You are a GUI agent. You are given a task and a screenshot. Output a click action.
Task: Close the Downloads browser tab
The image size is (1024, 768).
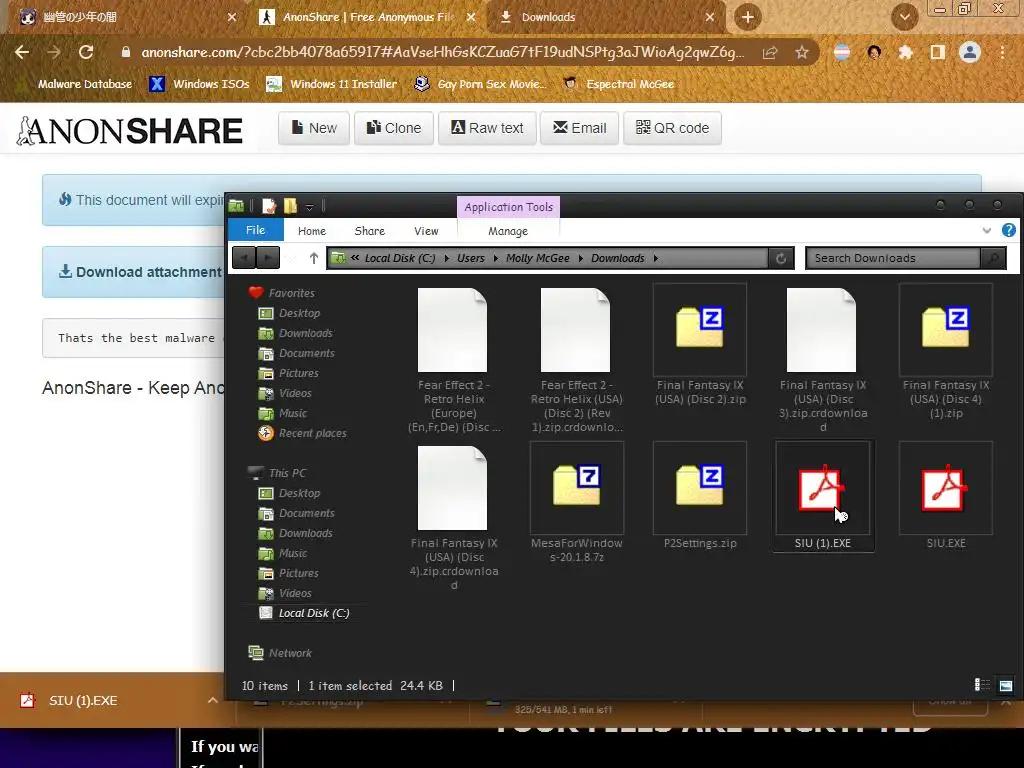(710, 17)
